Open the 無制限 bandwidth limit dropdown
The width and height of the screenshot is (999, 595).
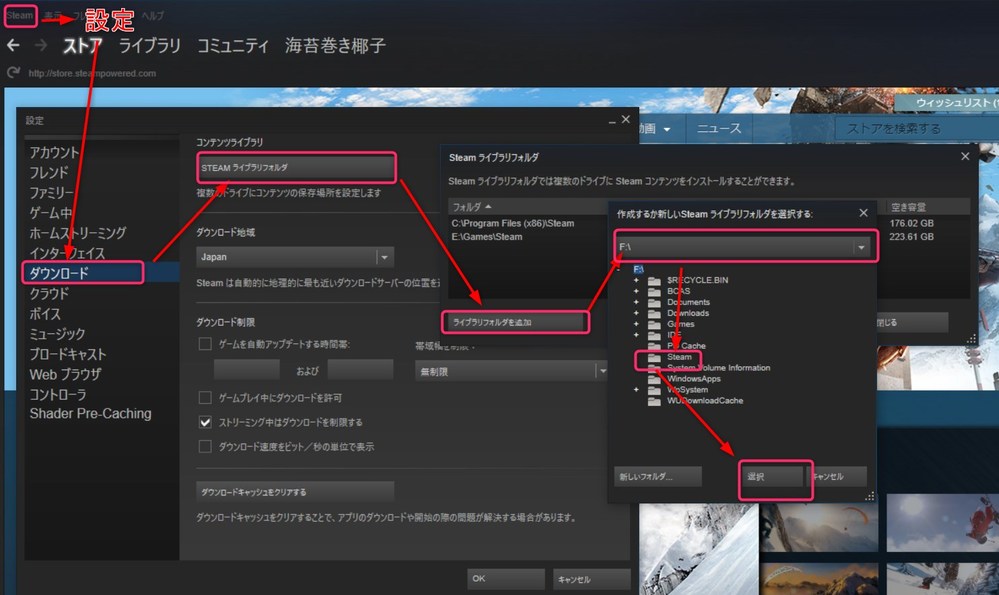[x=601, y=370]
